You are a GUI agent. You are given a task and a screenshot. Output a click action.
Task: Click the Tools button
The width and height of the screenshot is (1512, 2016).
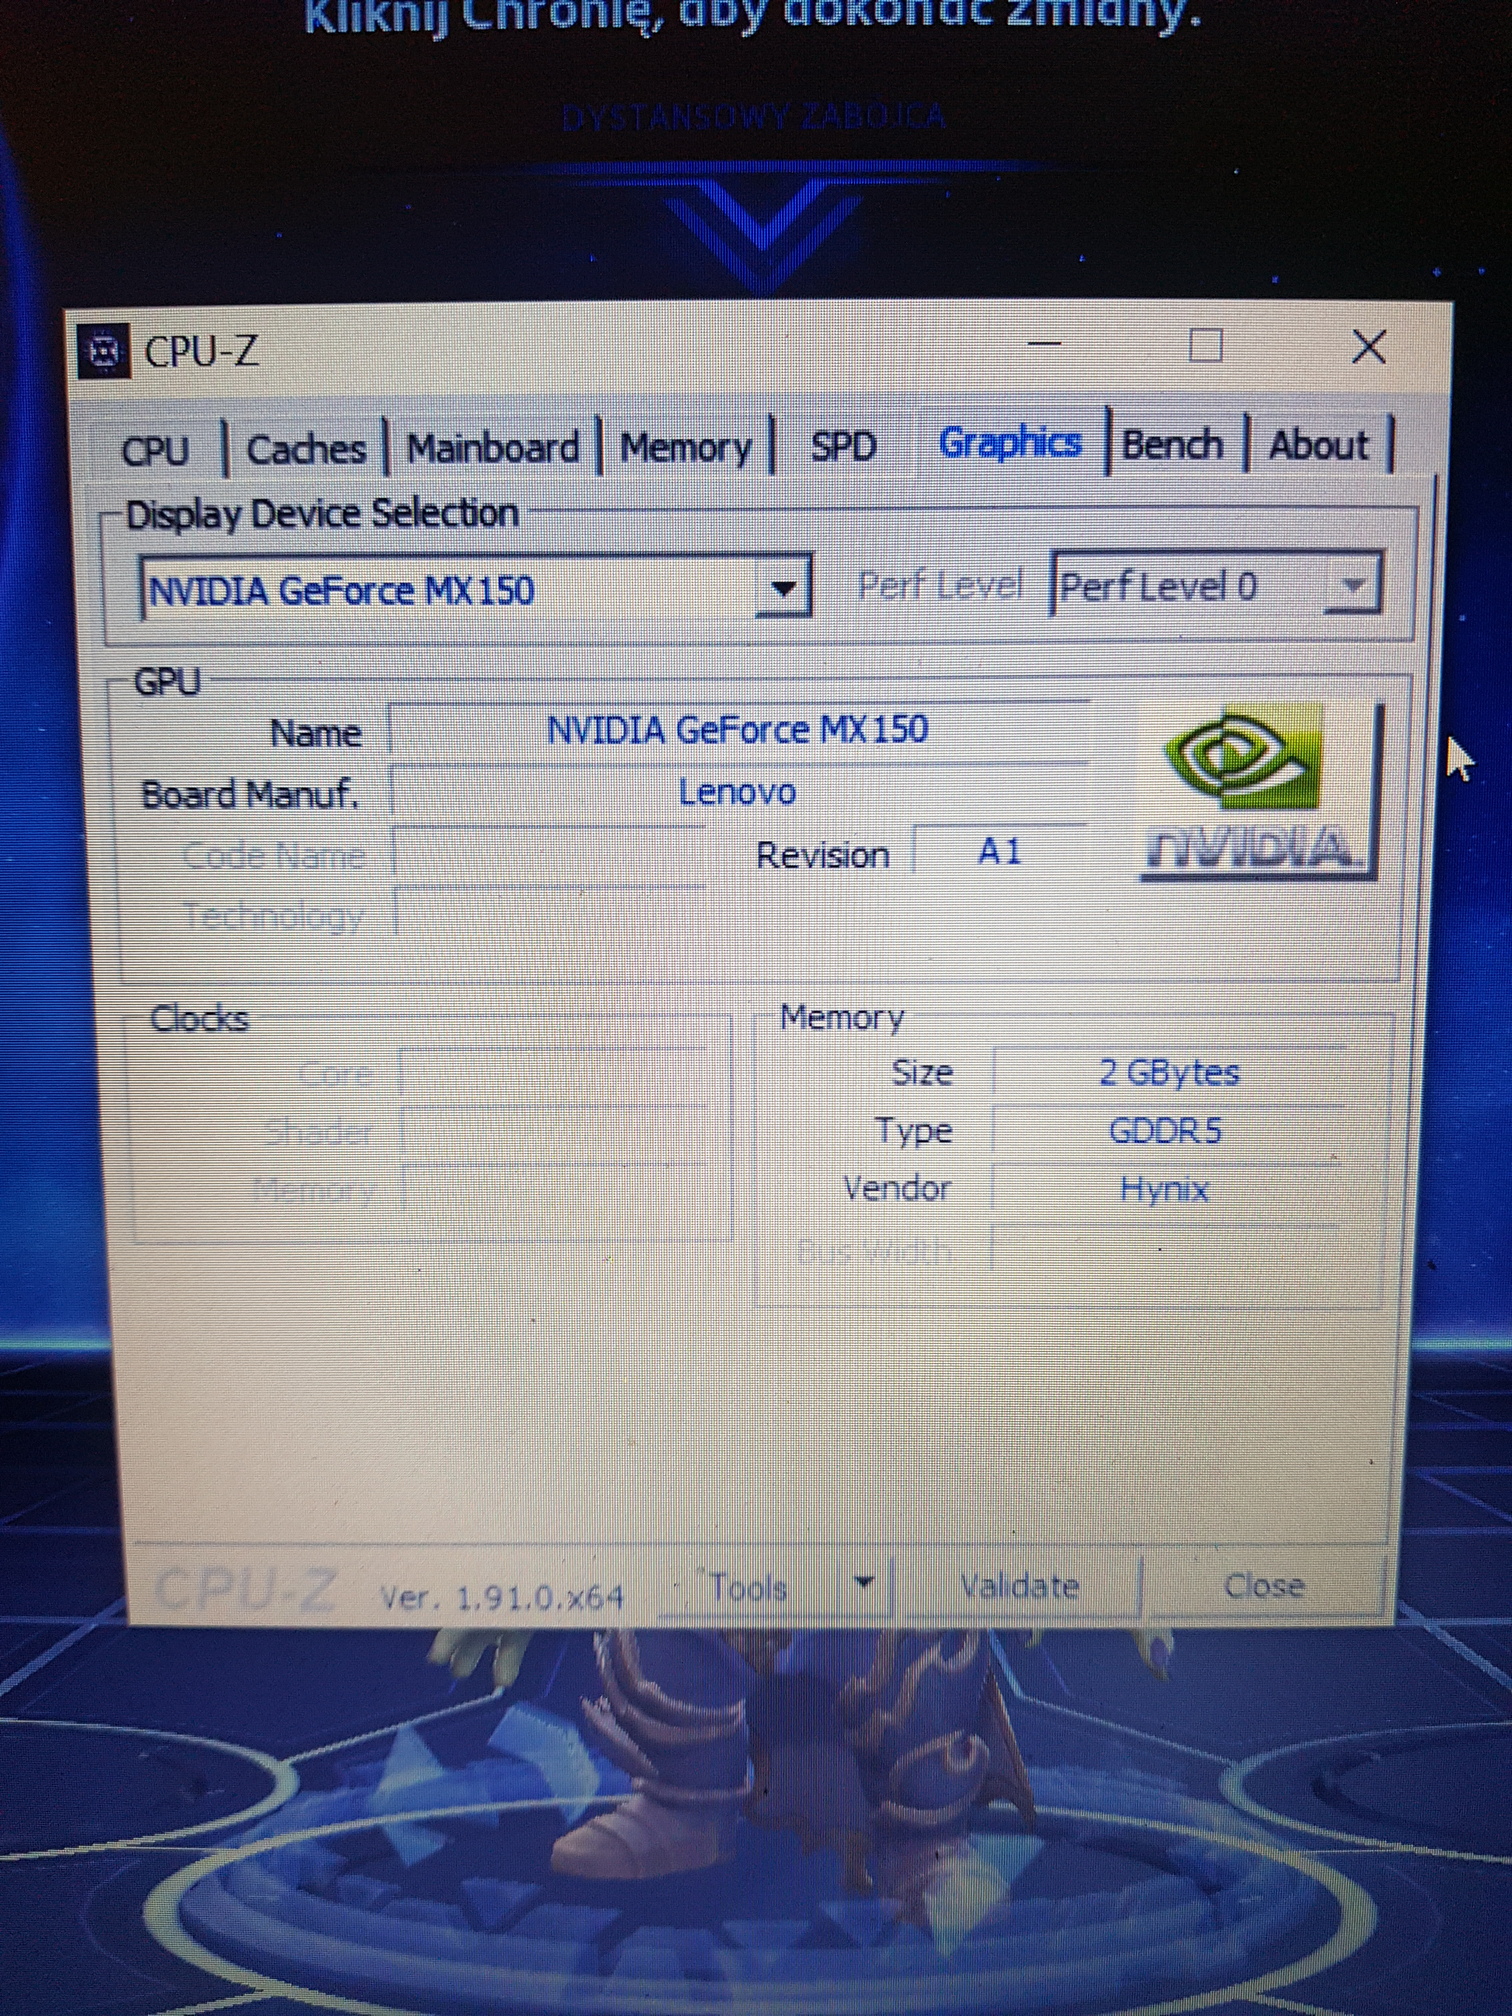tap(750, 1587)
